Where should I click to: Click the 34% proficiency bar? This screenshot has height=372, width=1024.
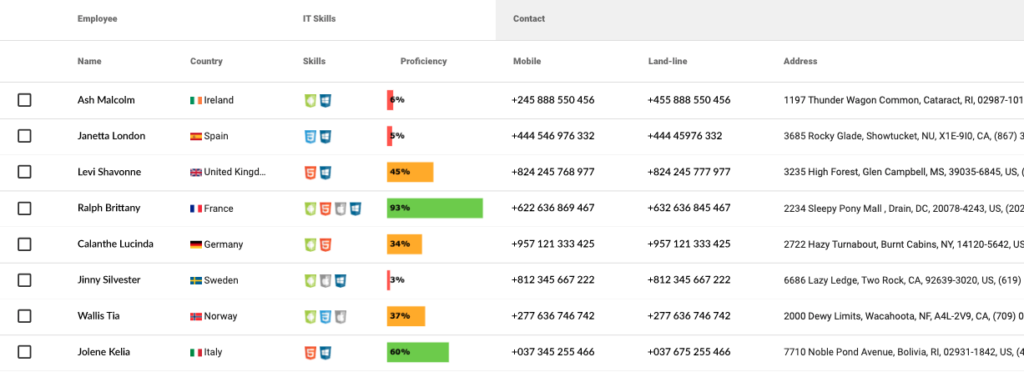pyautogui.click(x=404, y=244)
